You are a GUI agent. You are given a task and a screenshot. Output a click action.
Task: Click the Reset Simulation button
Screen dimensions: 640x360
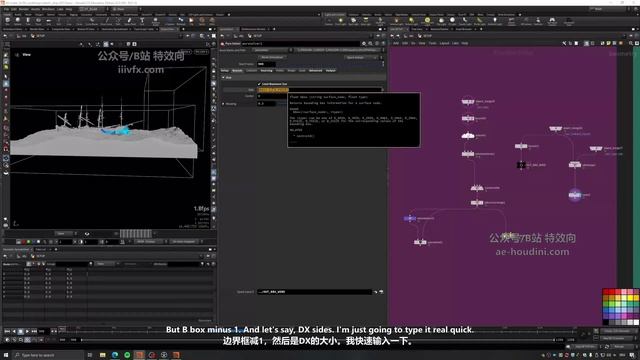pos(272,58)
